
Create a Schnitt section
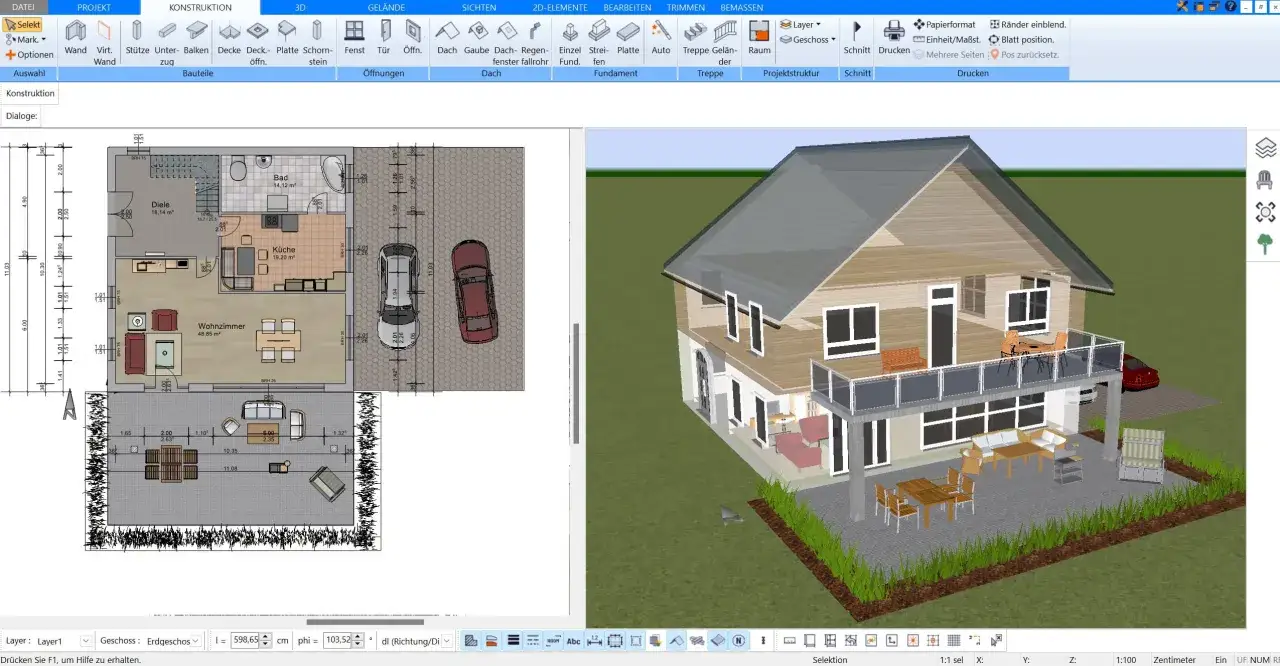[x=857, y=38]
